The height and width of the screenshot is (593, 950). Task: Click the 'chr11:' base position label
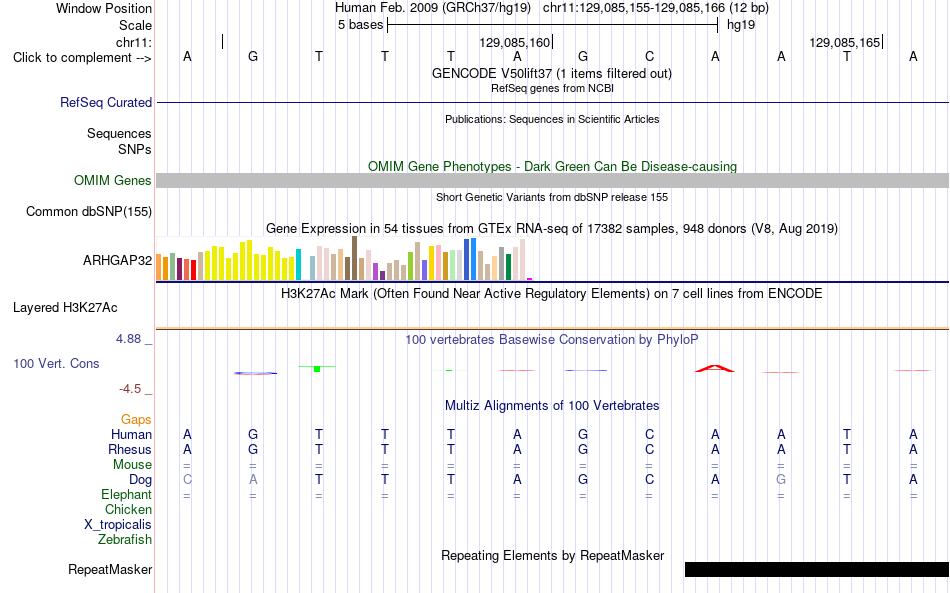(133, 42)
